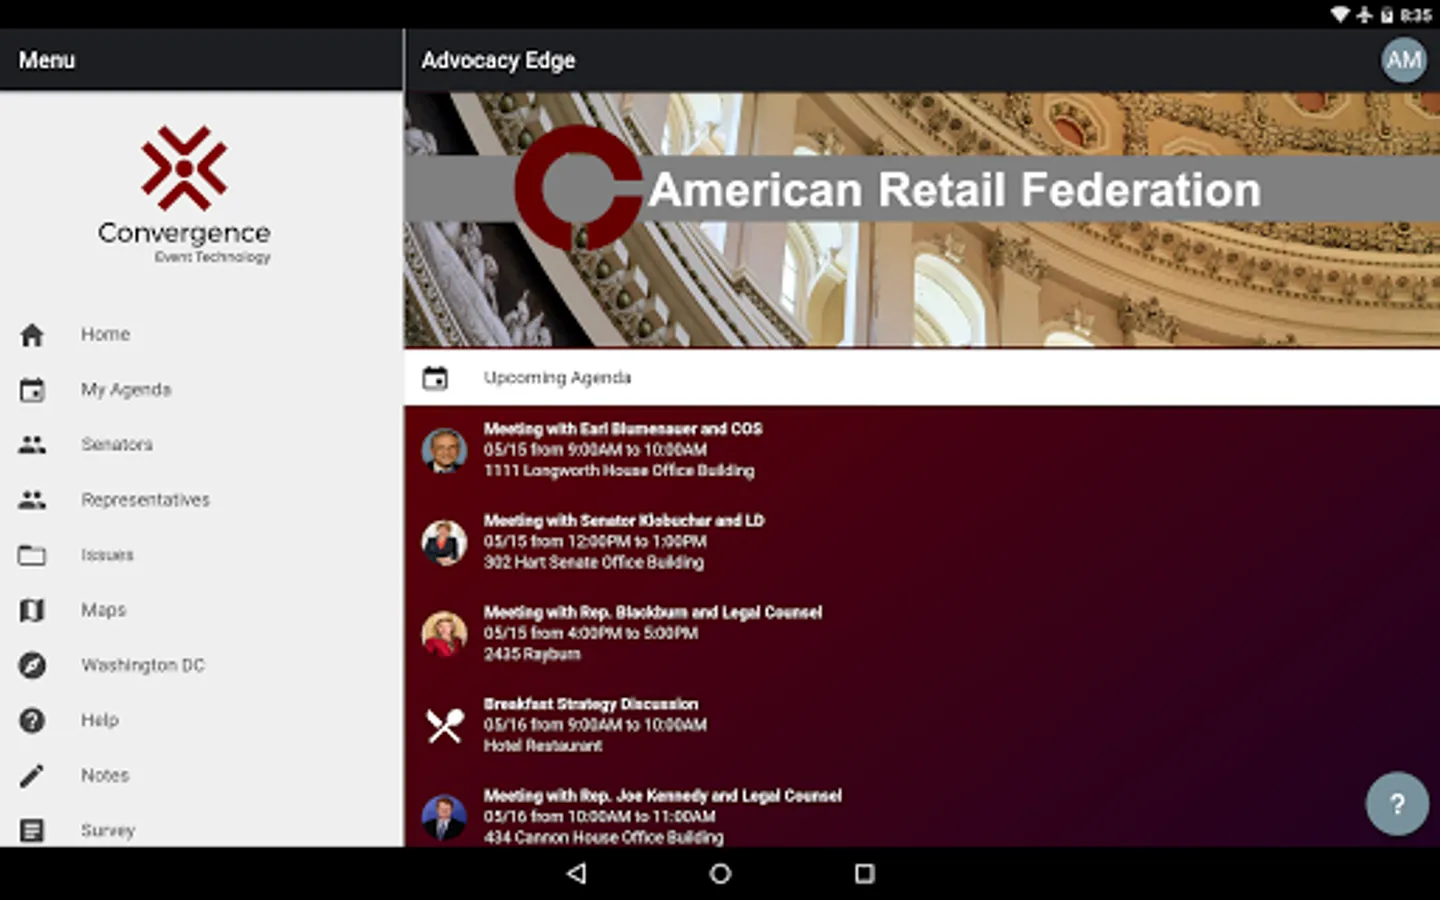Tap the Notes pencil icon
Screen dimensions: 1440x900
(32, 775)
